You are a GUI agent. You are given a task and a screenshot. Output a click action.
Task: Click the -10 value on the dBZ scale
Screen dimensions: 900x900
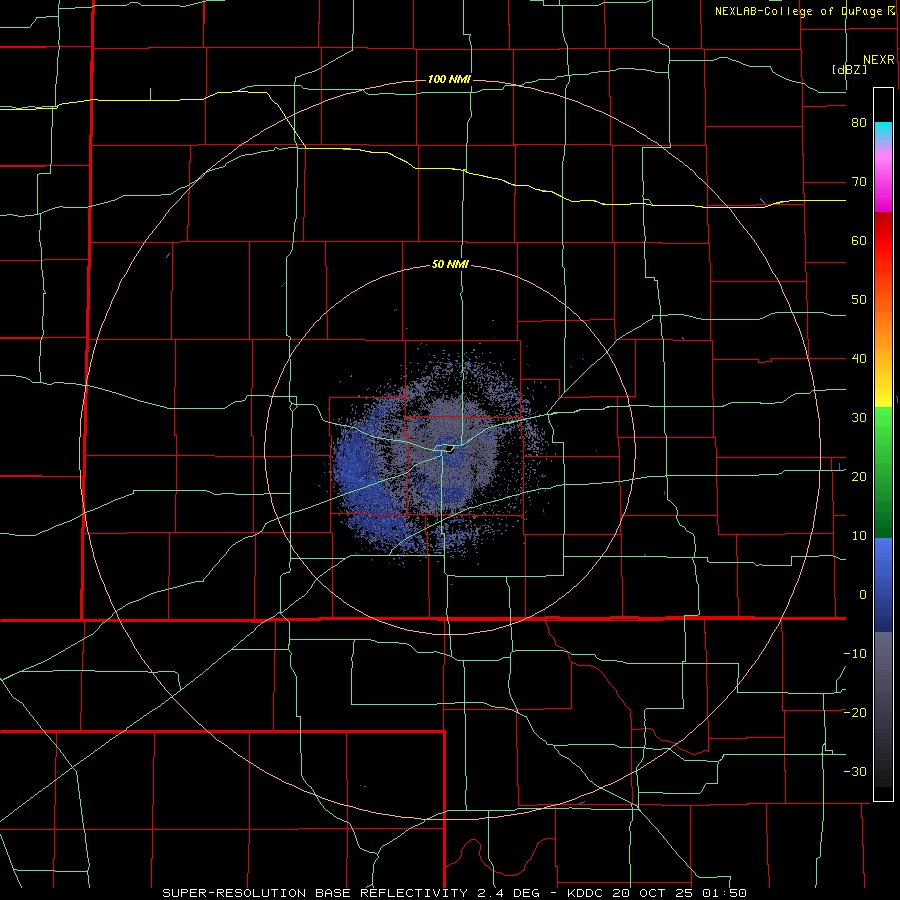pos(855,654)
